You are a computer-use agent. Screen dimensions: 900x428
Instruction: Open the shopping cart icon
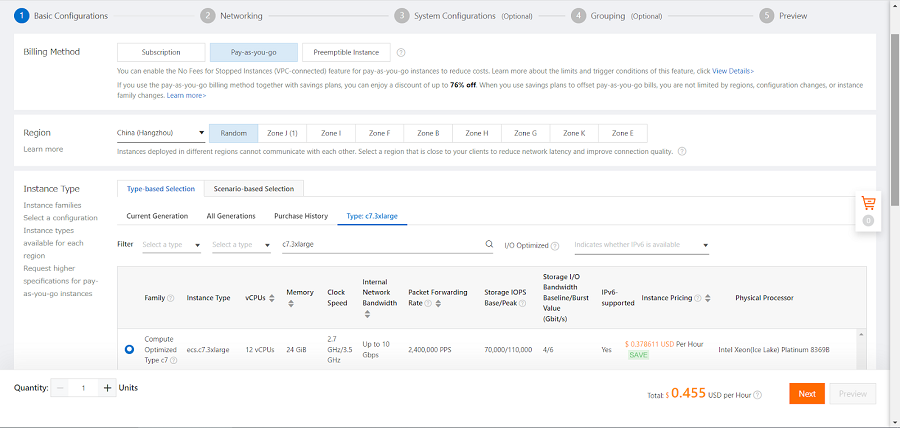pos(868,203)
